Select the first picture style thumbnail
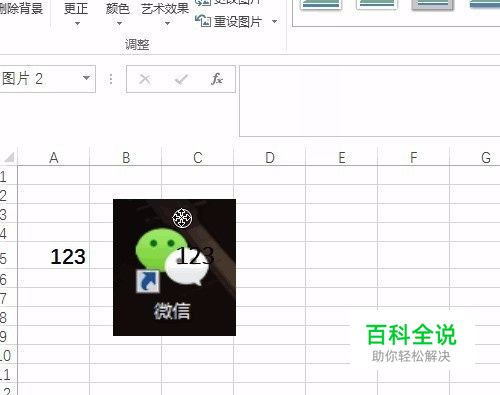 click(321, 5)
